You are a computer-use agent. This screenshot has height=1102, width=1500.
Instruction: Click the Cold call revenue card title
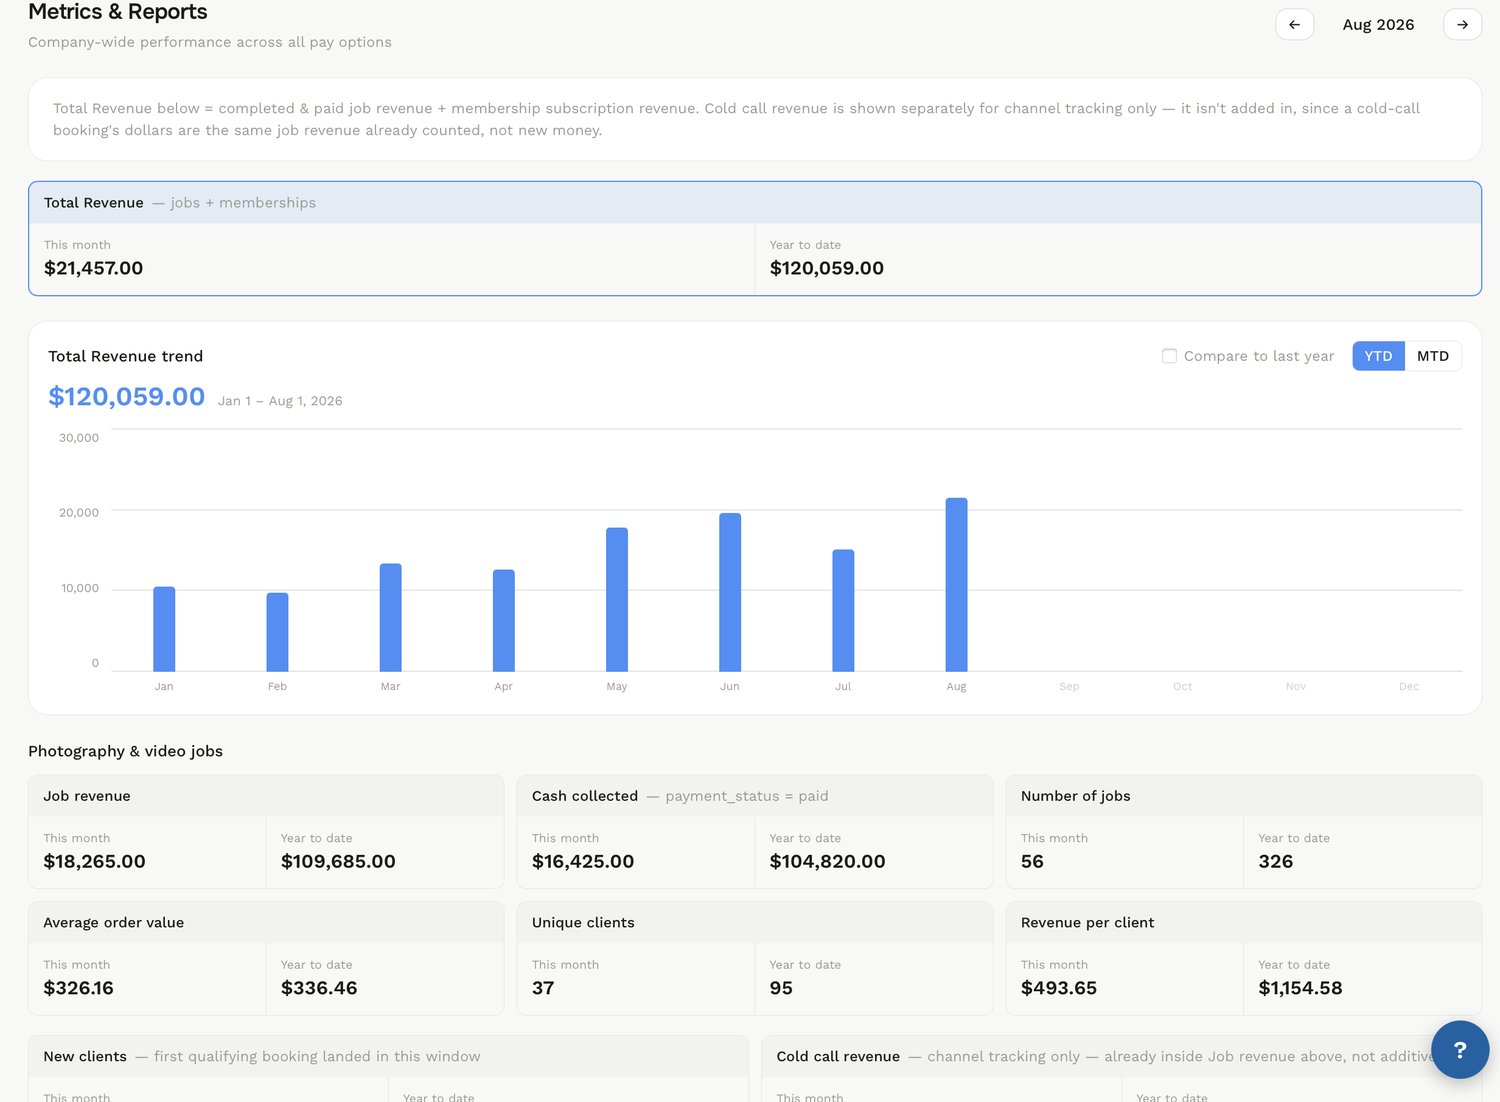[838, 1056]
